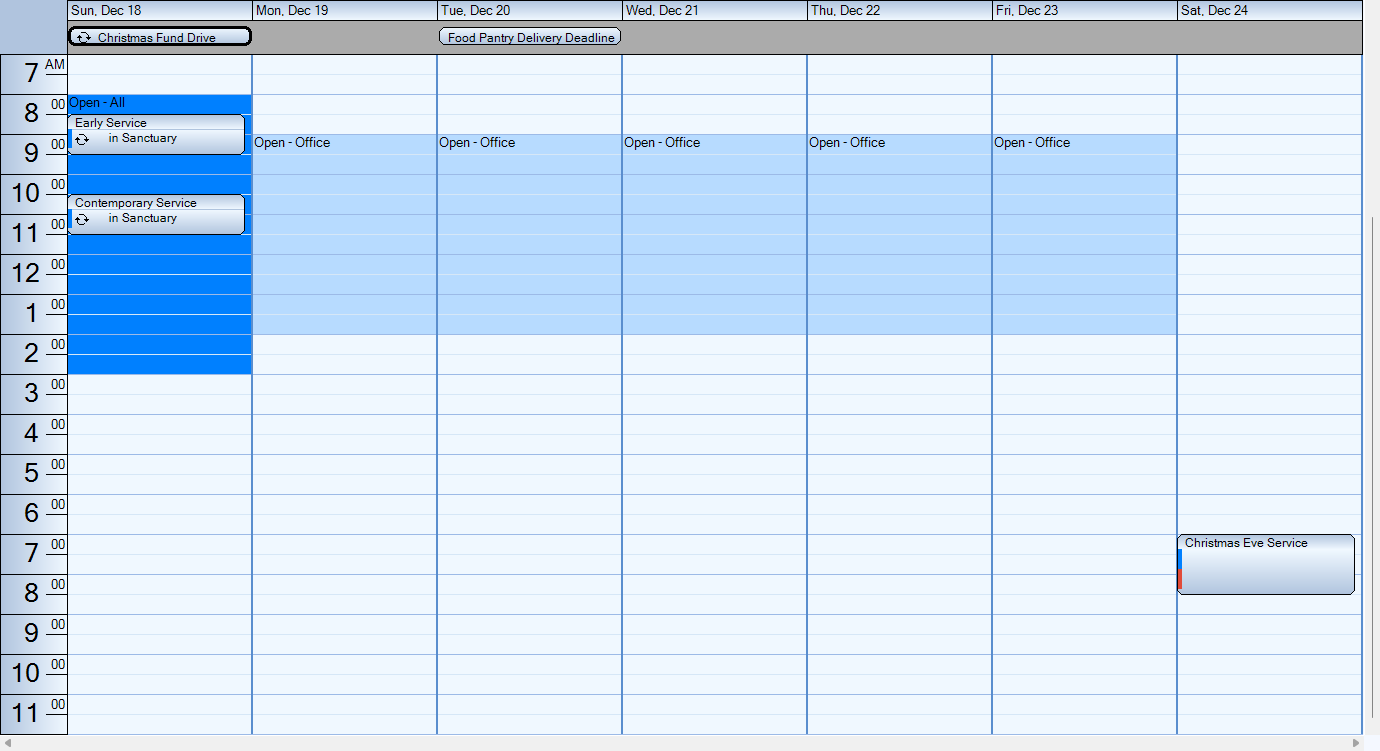Click red status marker on Christmas Eve Service

tap(1180, 580)
